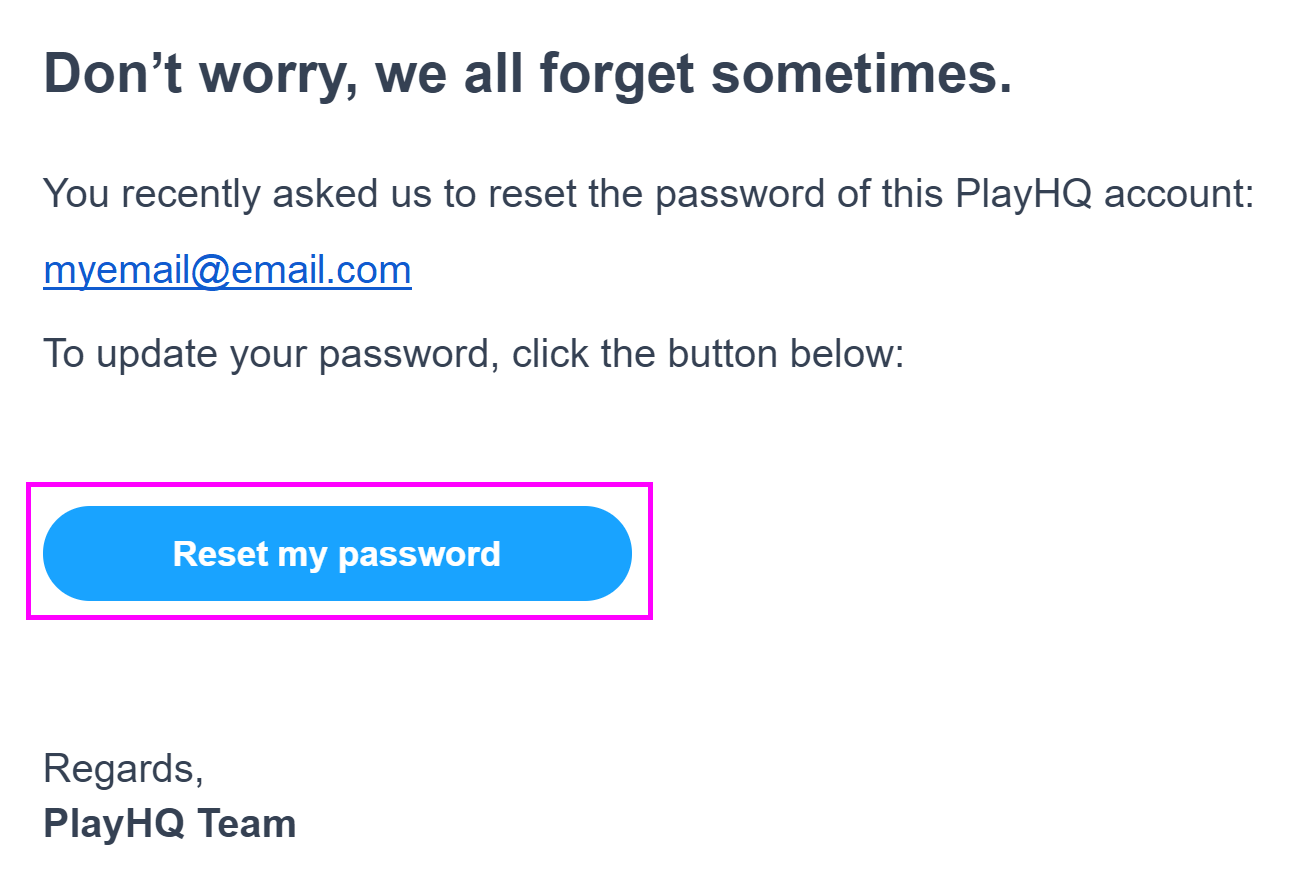Screen dimensions: 1312x887
Task: Click the word "account:" ending the sentence
Action: (1178, 192)
